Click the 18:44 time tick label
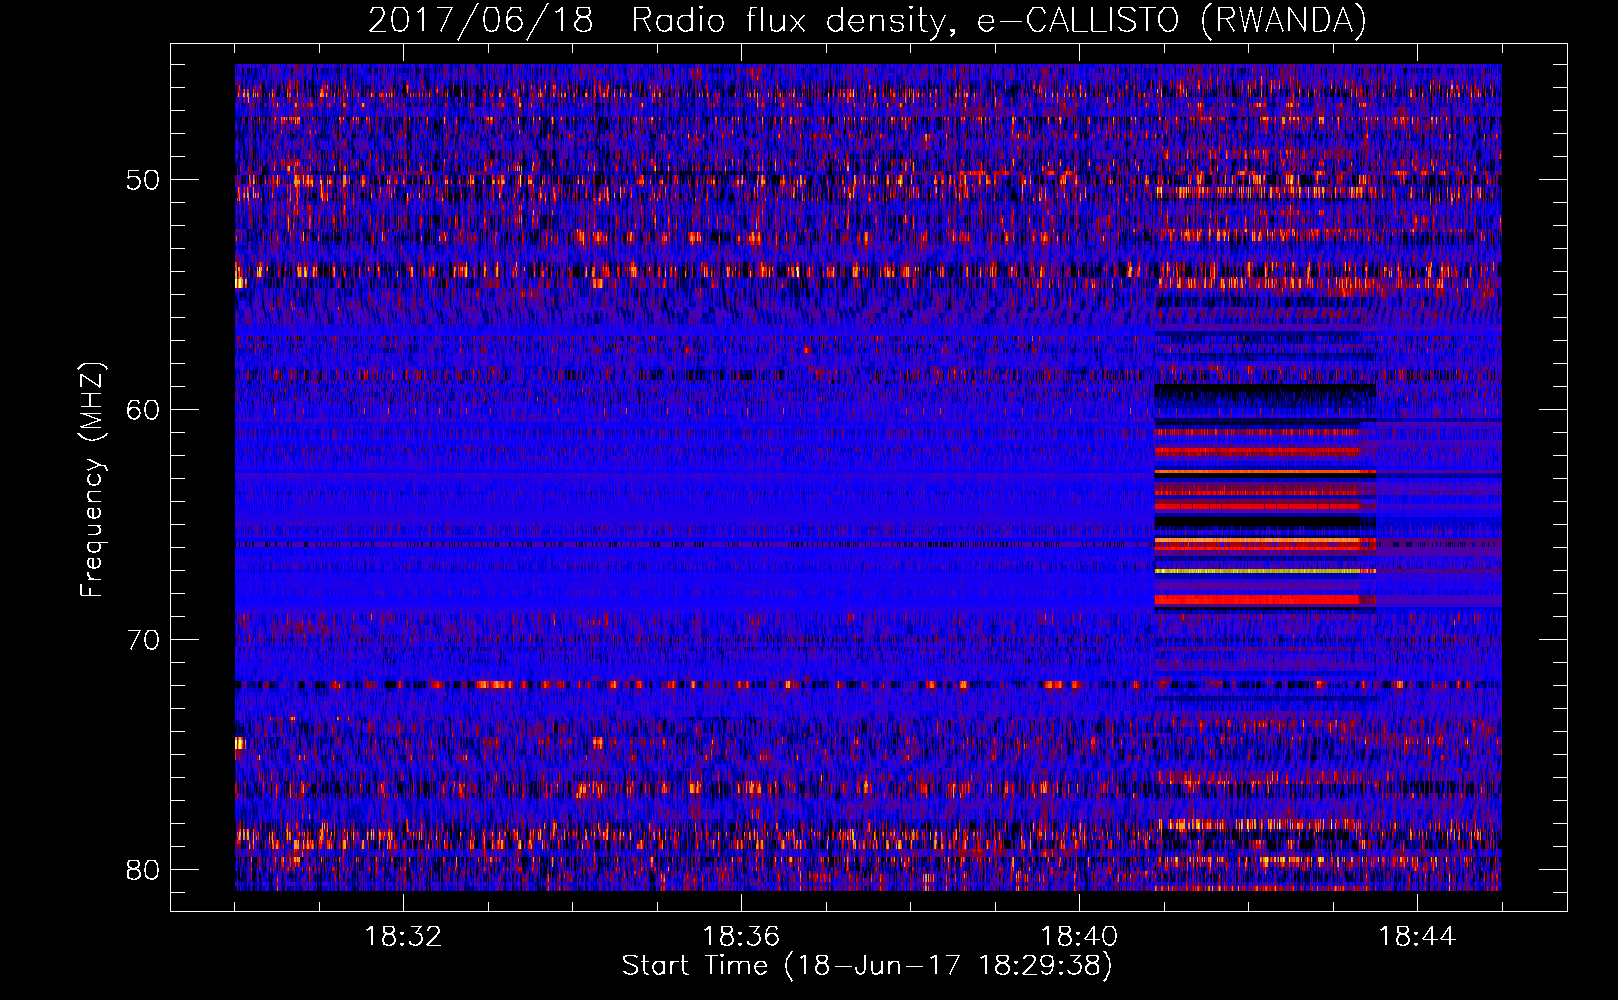 (1417, 937)
